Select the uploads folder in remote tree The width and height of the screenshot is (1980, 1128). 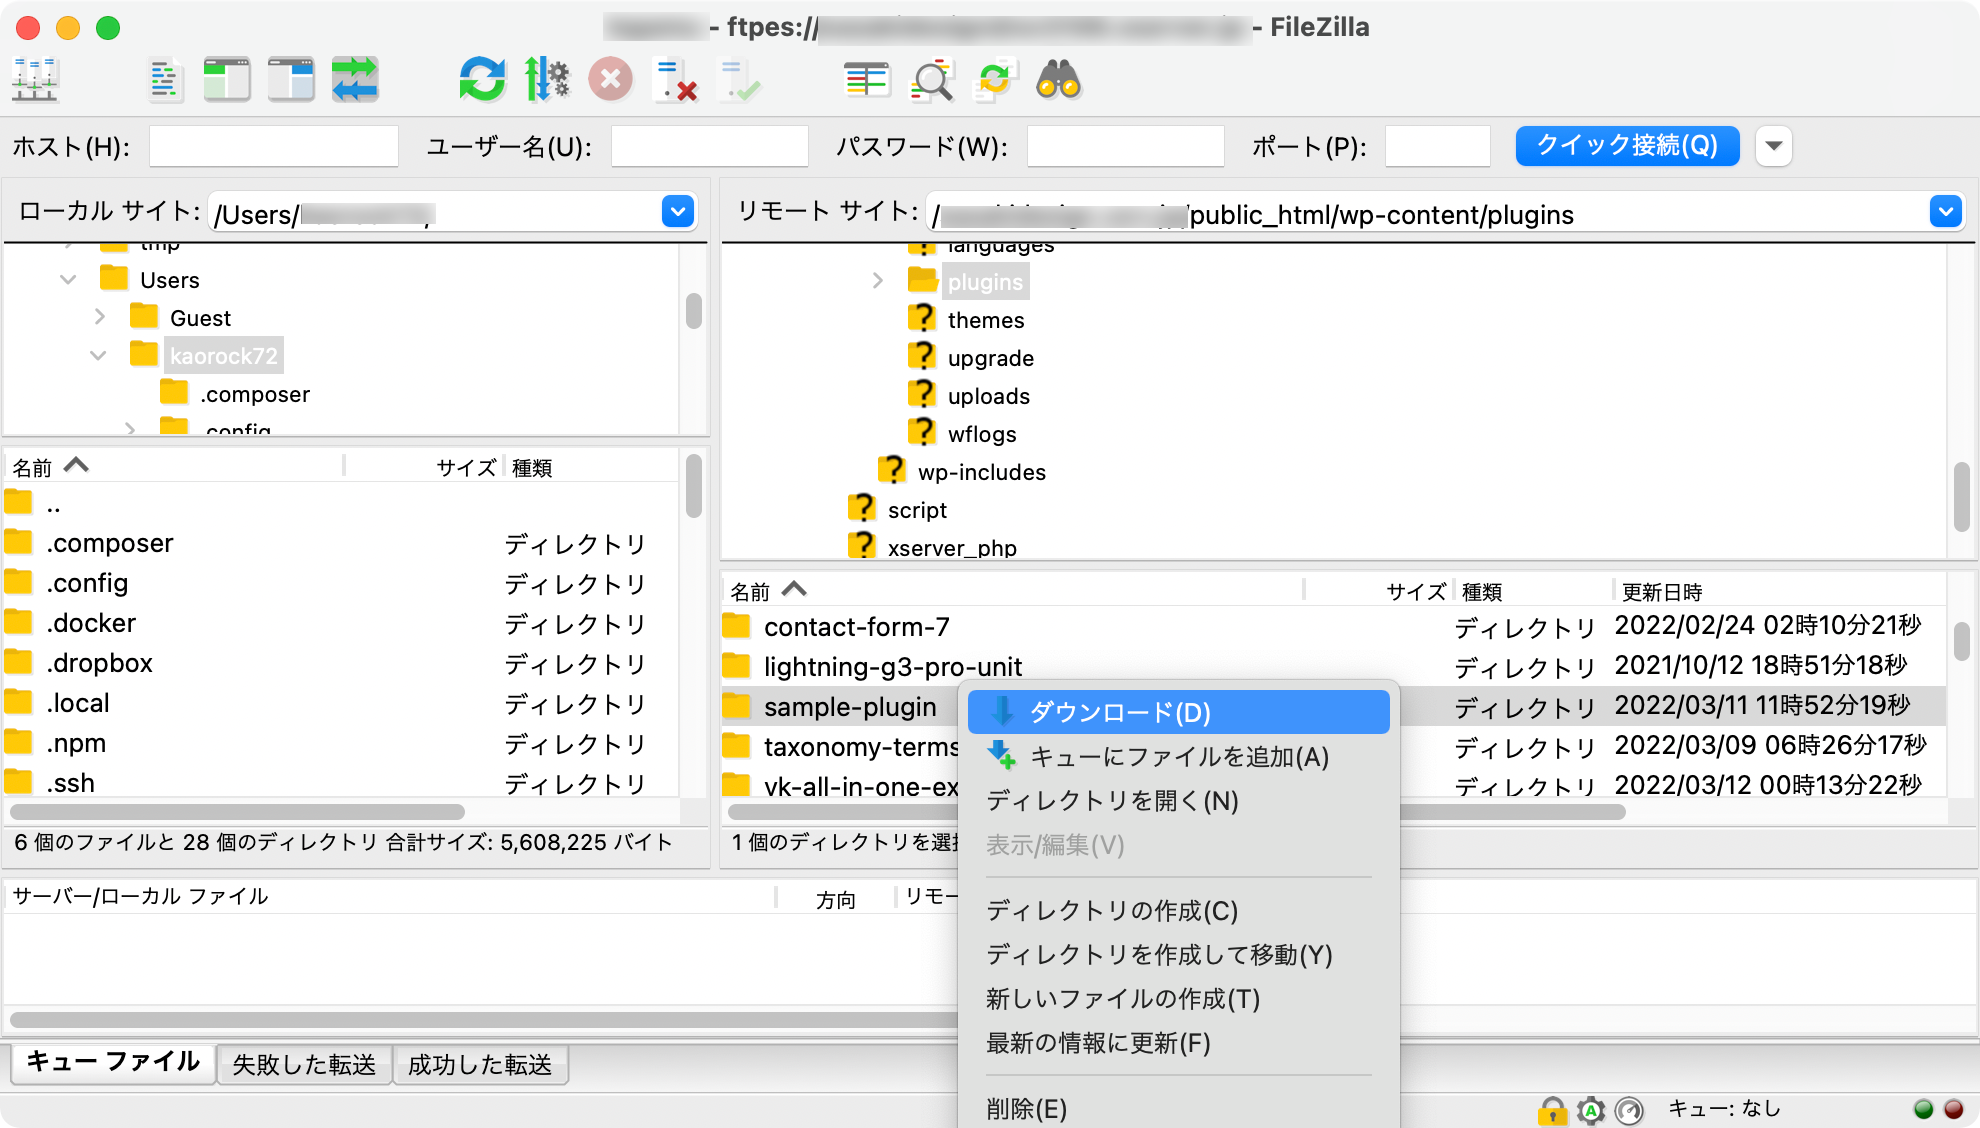point(988,396)
